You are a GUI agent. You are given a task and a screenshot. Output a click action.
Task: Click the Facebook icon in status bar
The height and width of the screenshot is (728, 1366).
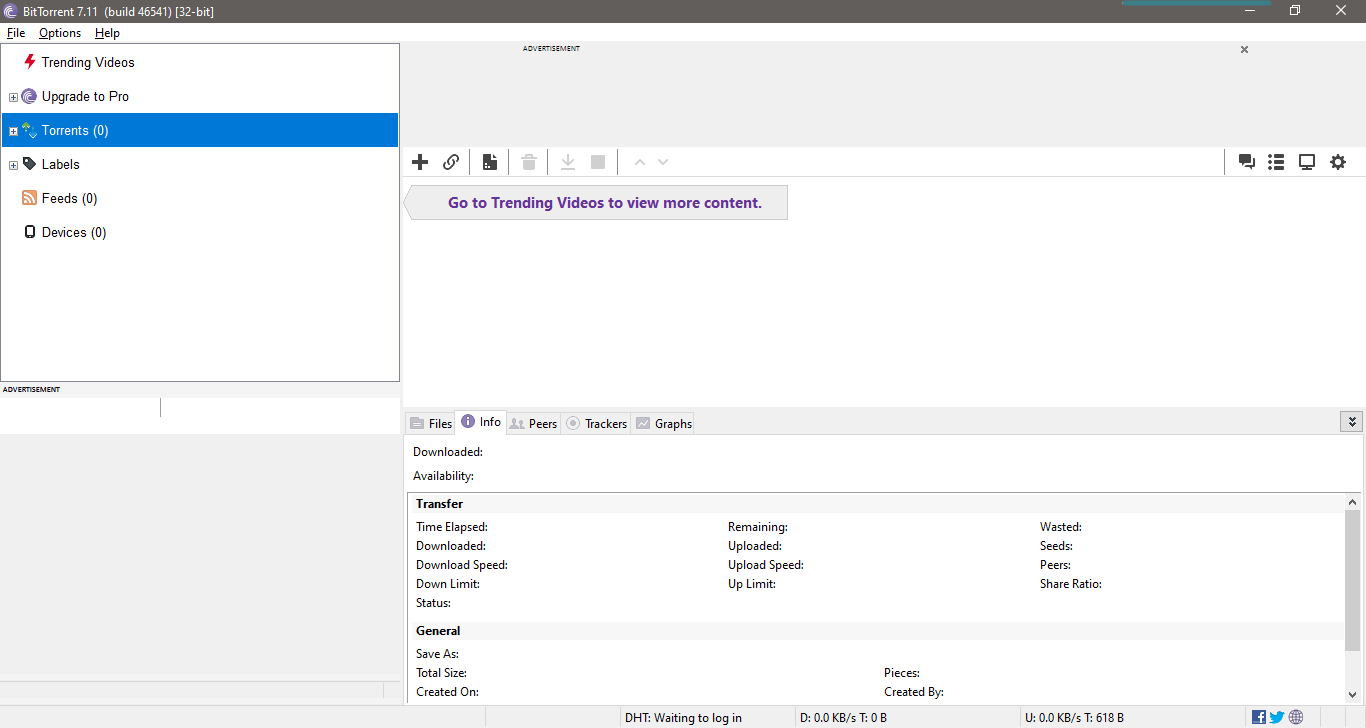tap(1259, 717)
